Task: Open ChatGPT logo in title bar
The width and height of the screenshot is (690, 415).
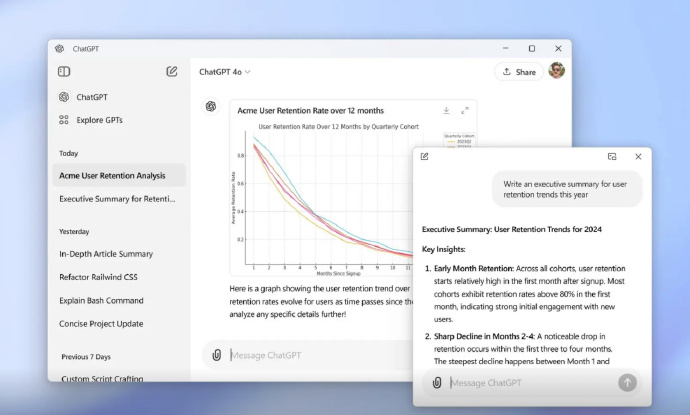Action: (x=60, y=49)
